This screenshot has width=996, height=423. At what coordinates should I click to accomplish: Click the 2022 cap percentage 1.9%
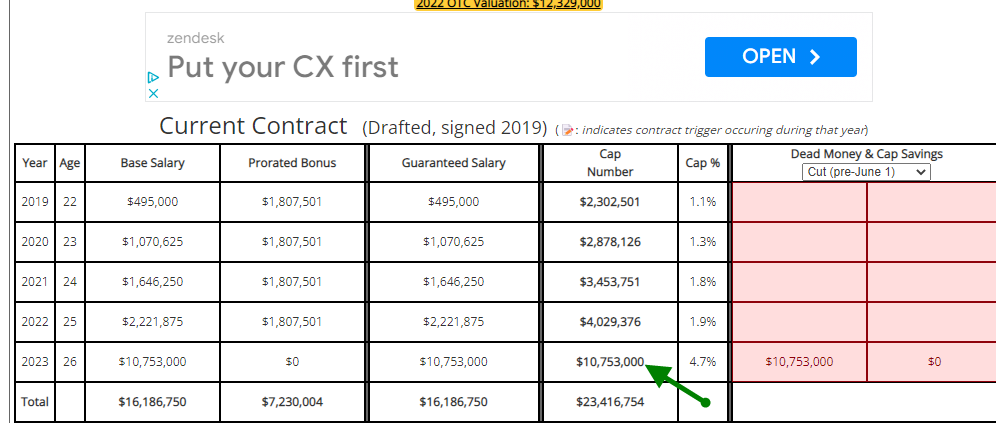point(703,322)
